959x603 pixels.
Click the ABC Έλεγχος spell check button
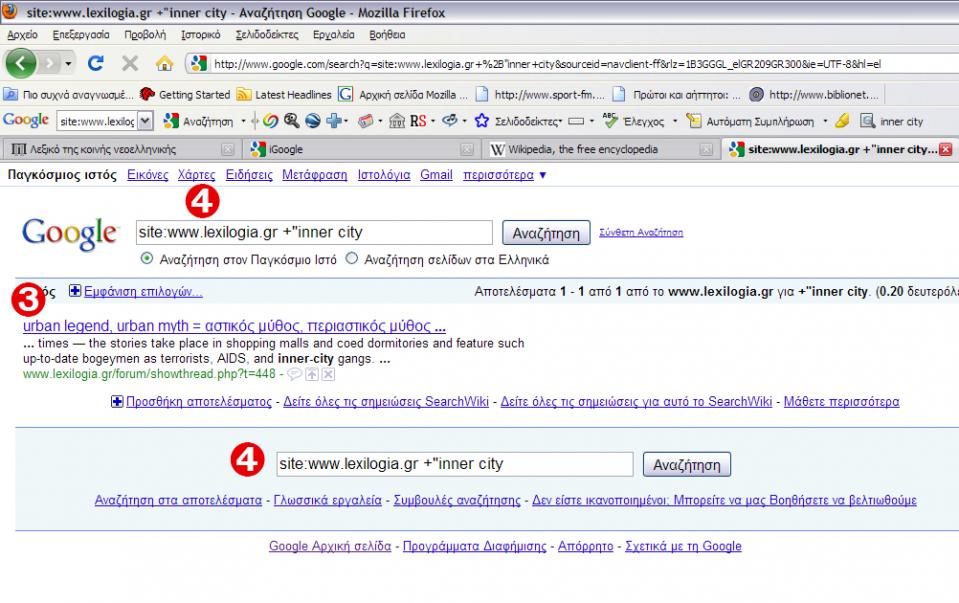634,121
